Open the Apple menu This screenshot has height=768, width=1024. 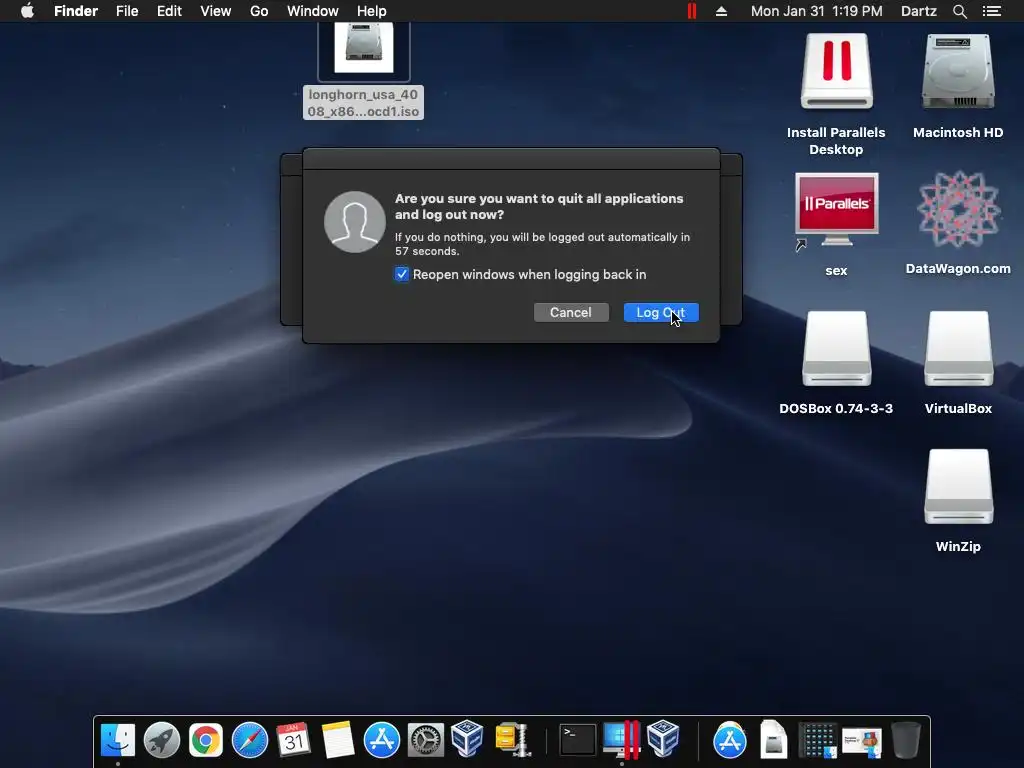pyautogui.click(x=27, y=11)
